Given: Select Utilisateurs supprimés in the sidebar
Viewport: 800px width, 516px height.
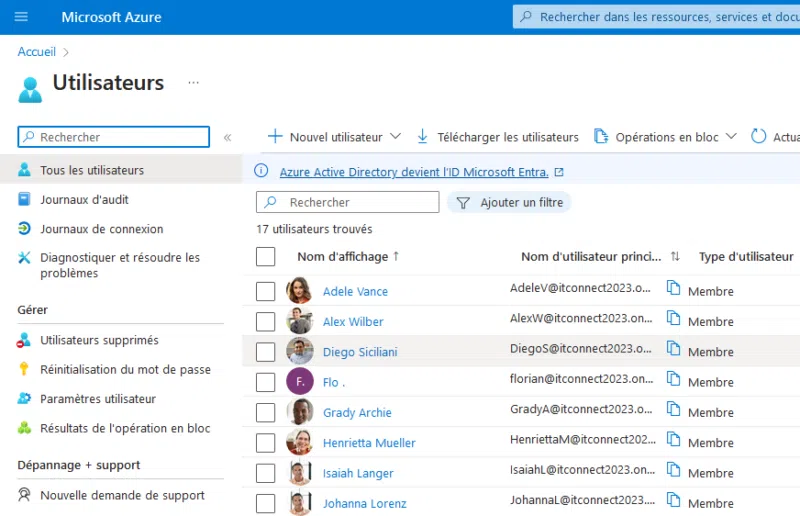Looking at the screenshot, I should pos(99,340).
